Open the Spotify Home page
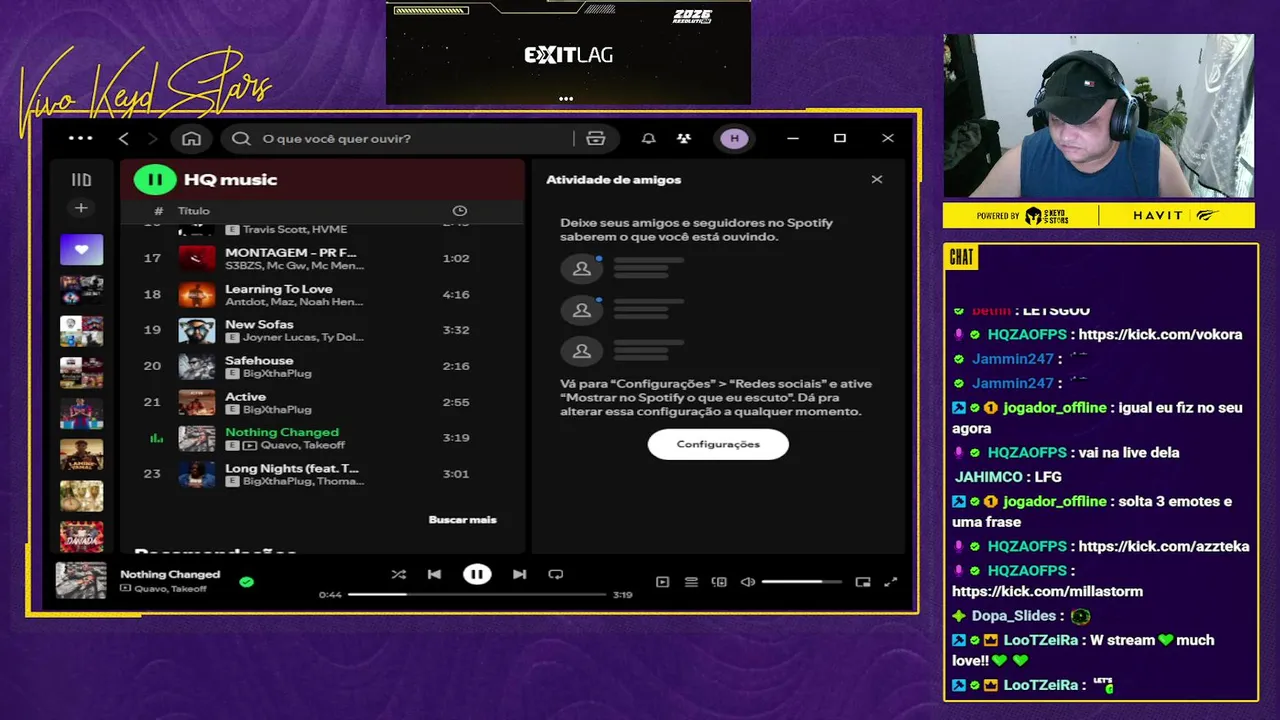This screenshot has height=720, width=1280. coord(192,139)
